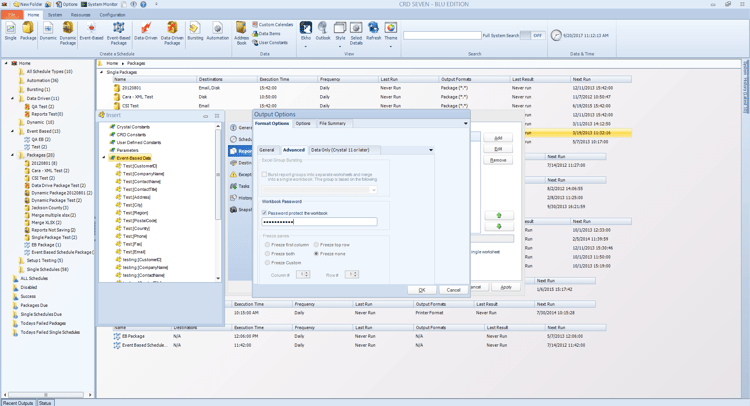Screen dimensions: 750x406
Task: Click the workbook password field
Action: [x=320, y=222]
